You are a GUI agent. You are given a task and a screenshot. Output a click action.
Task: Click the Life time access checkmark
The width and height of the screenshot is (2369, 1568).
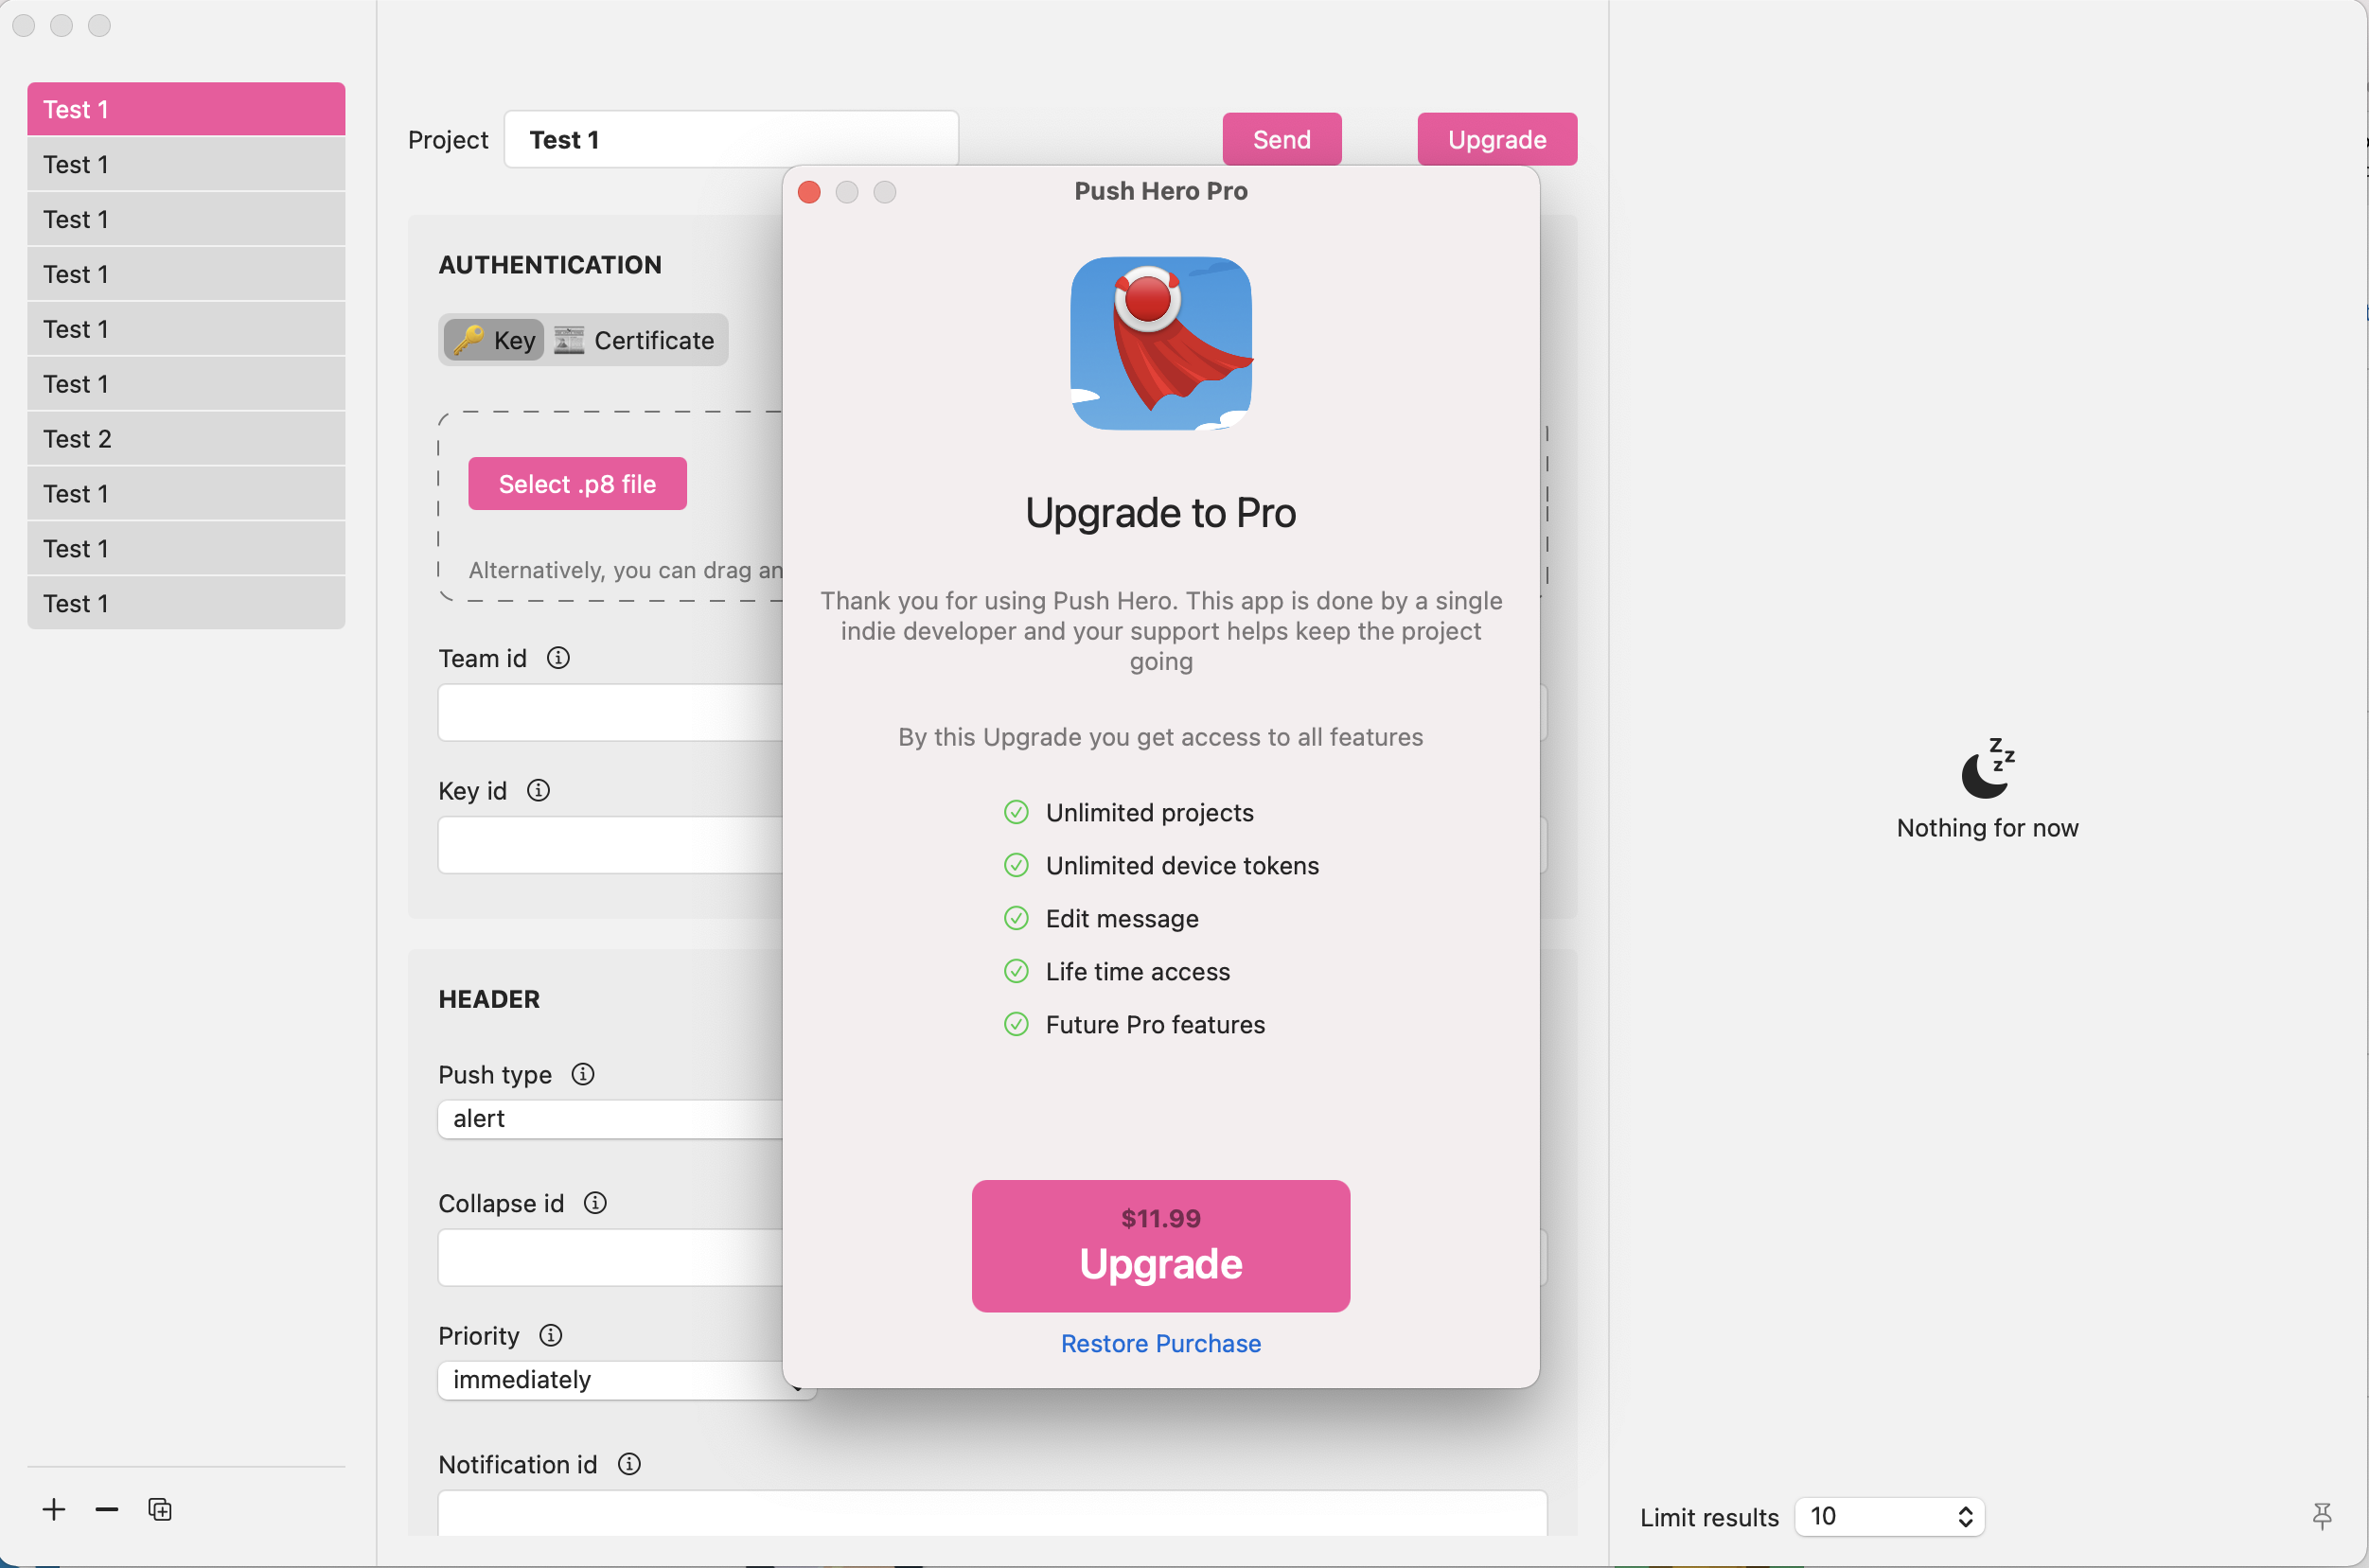1016,971
